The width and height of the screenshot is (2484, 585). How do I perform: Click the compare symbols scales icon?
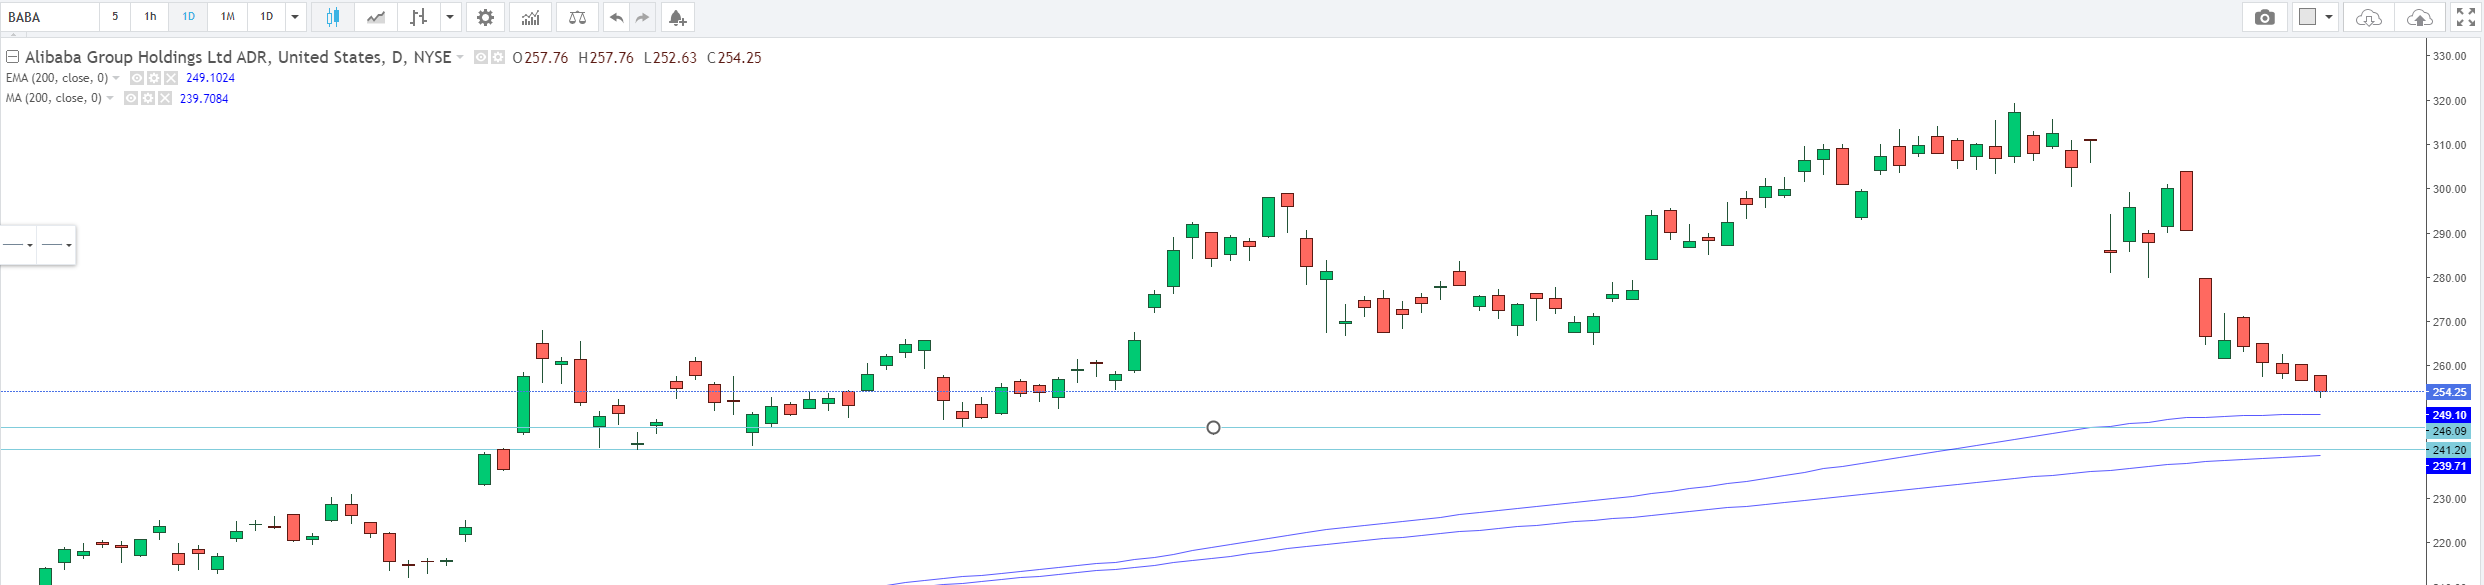[577, 17]
